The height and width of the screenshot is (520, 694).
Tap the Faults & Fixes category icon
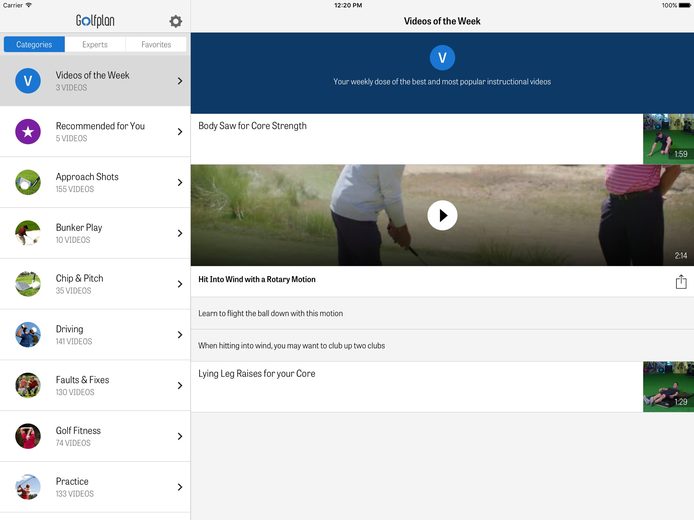point(28,385)
